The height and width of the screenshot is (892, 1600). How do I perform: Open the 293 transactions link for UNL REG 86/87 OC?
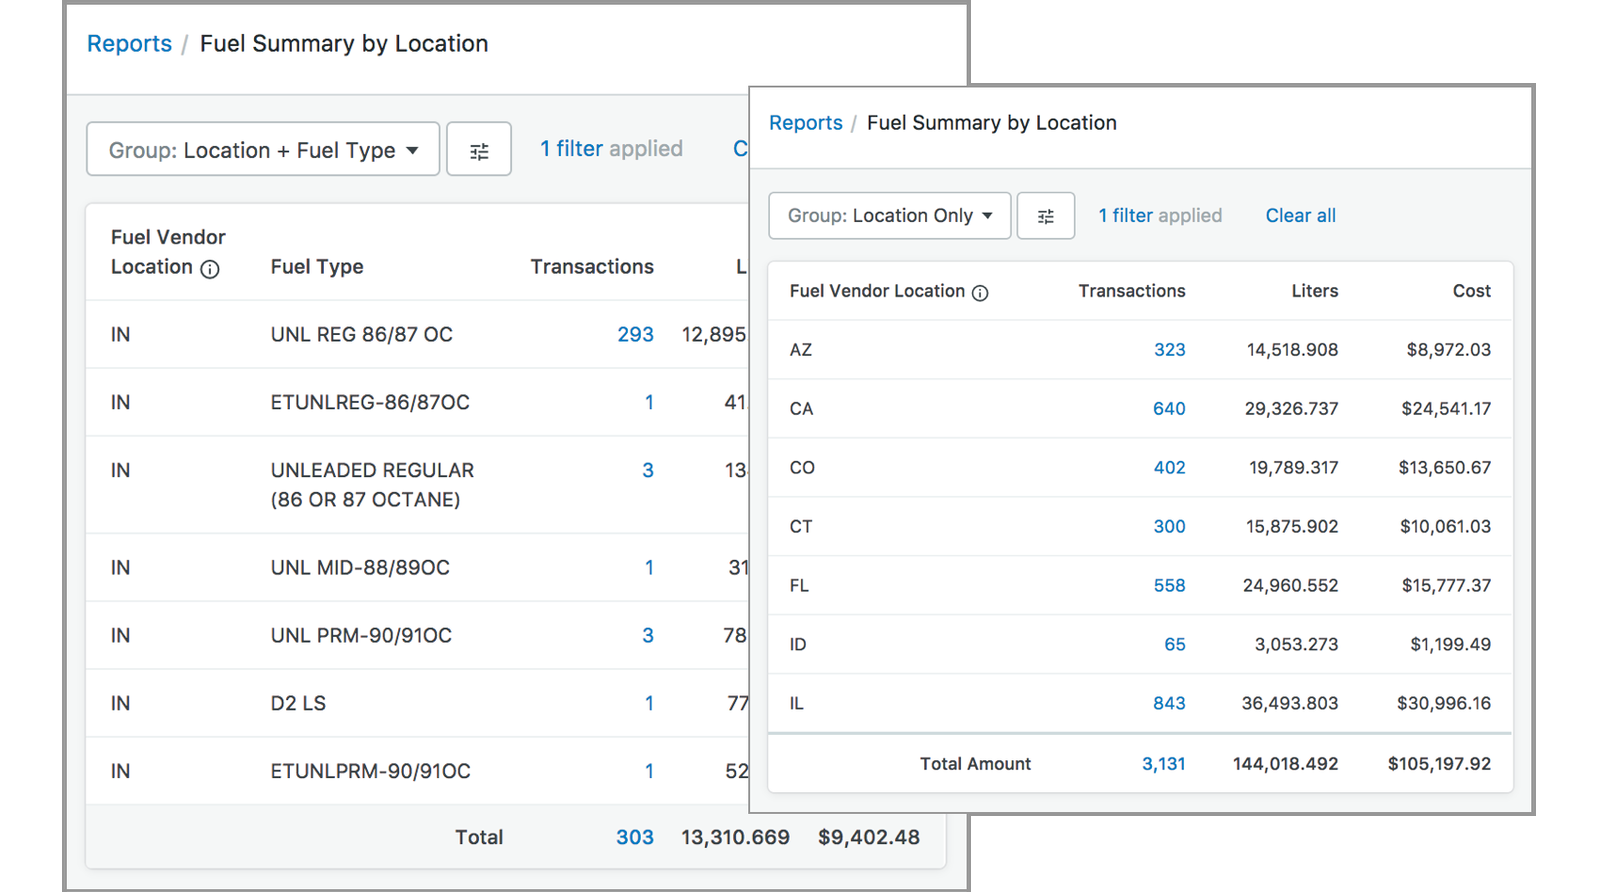[635, 335]
